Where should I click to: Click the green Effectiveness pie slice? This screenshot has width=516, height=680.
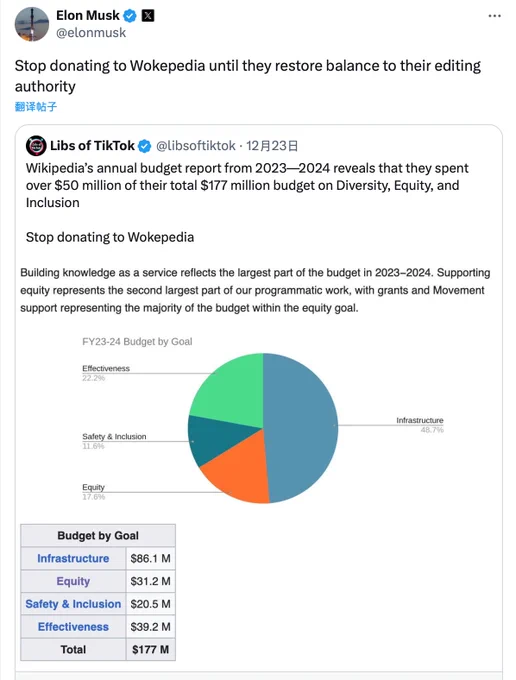click(x=232, y=392)
